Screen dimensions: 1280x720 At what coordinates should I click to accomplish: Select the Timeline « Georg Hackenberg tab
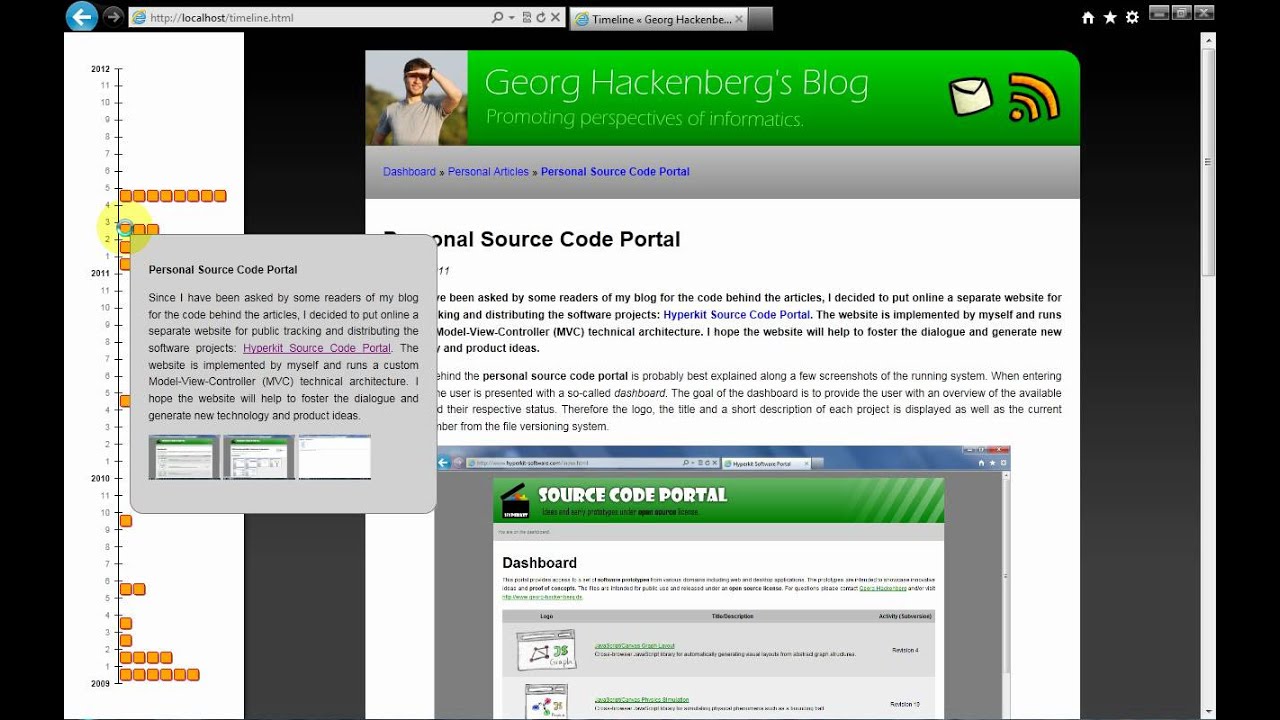click(658, 19)
